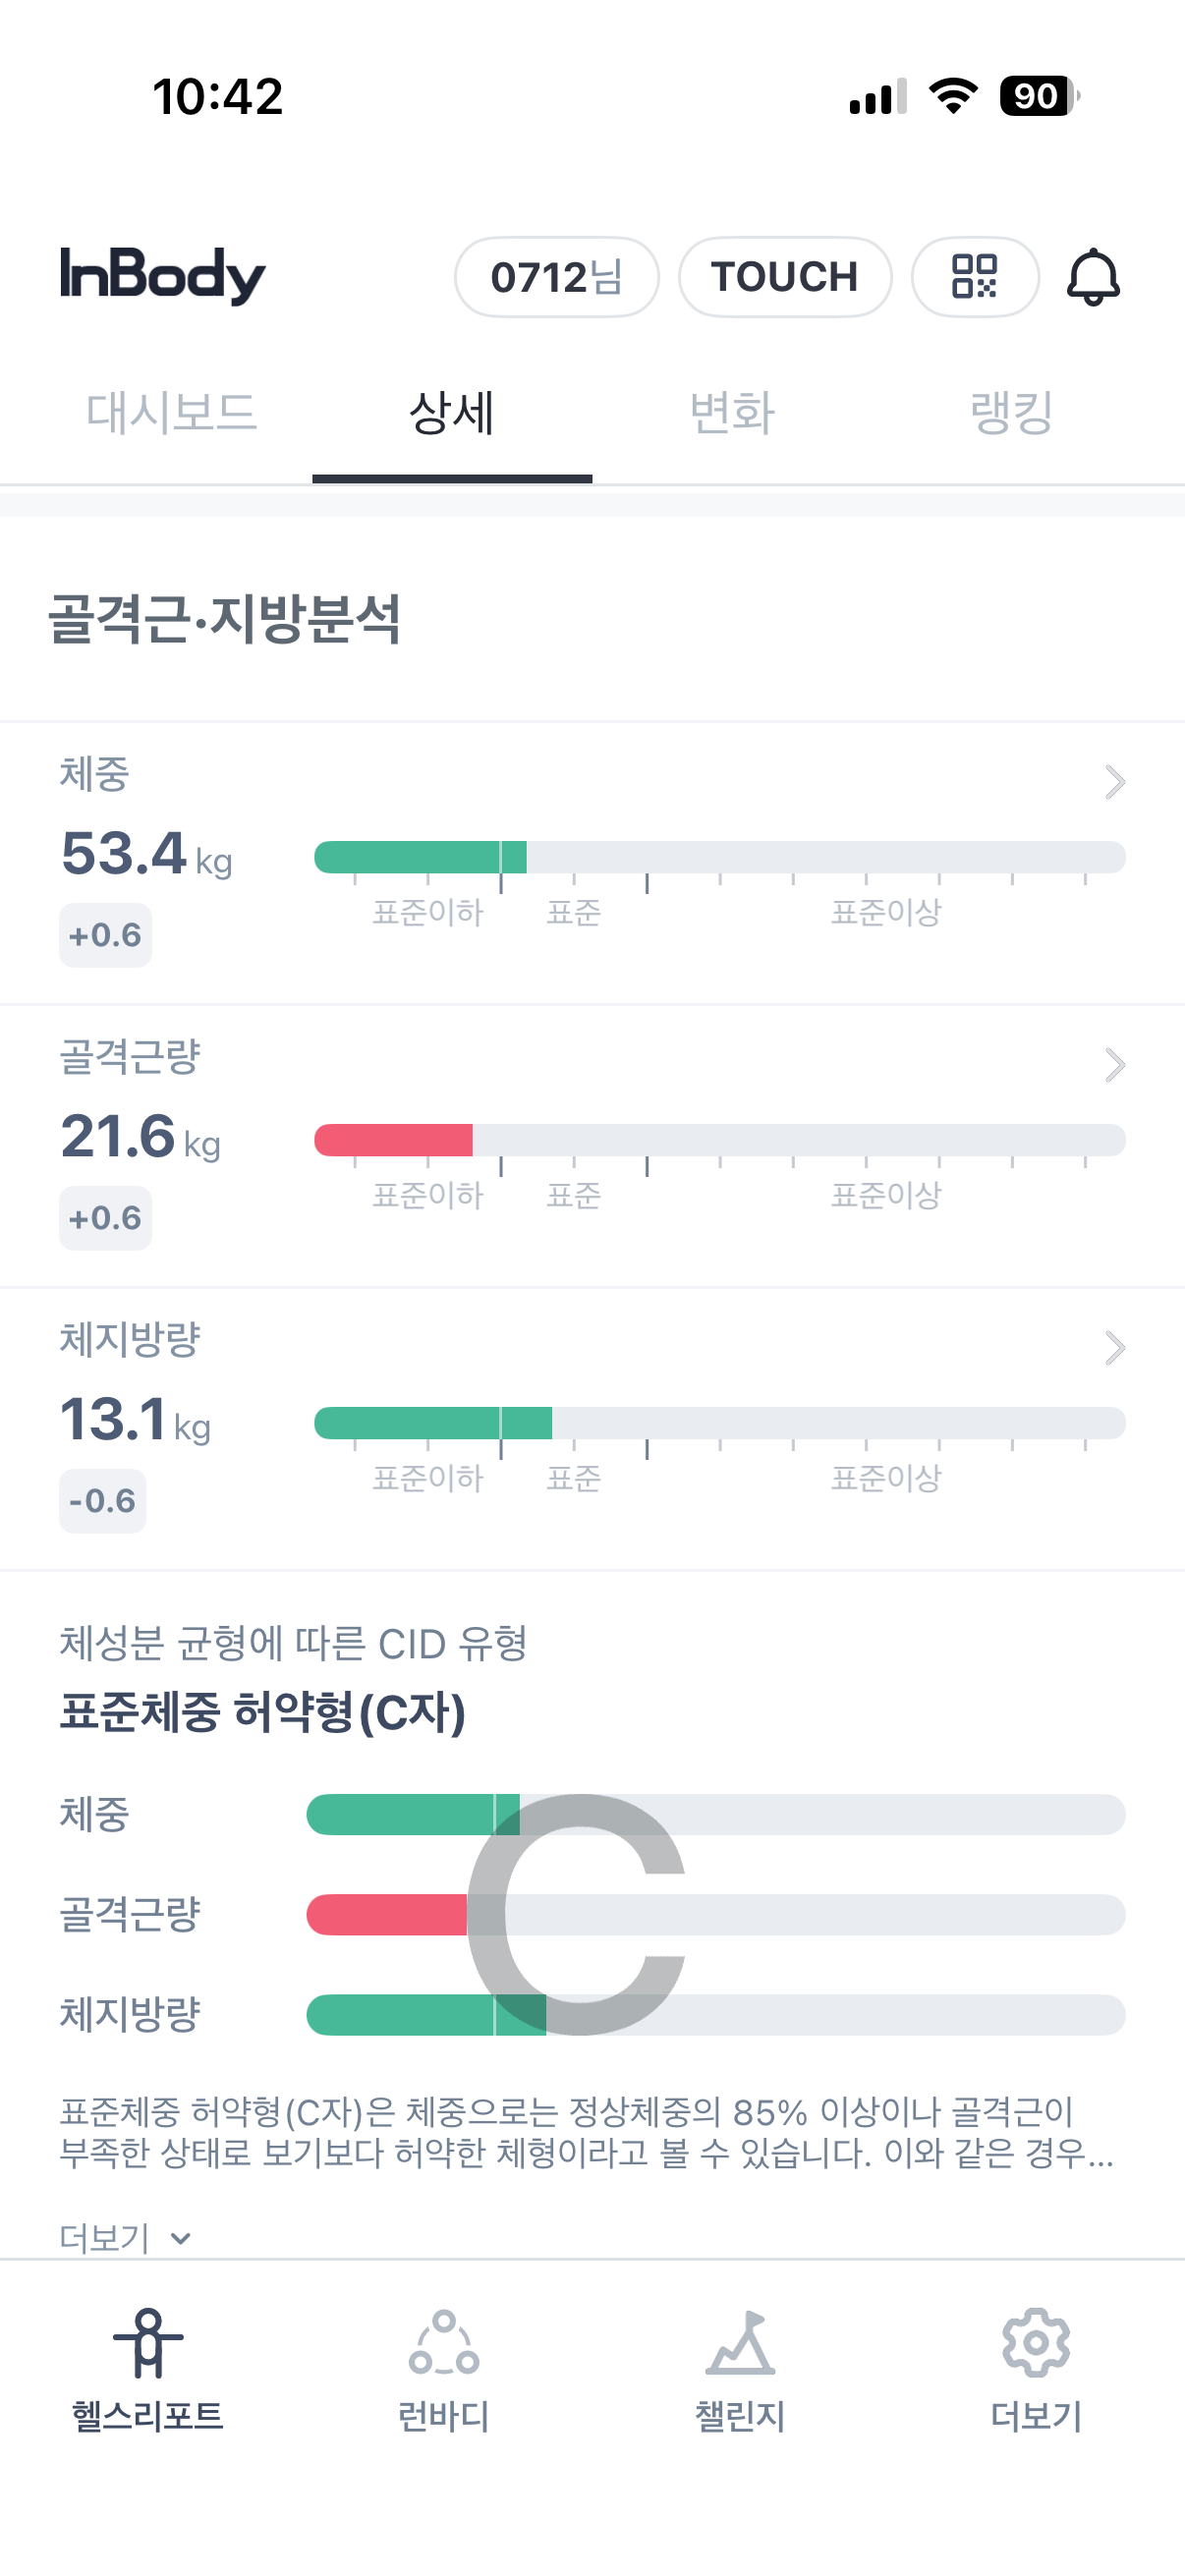This screenshot has width=1185, height=2576.
Task: Tap the Wi-Fi status icon
Action: pyautogui.click(x=953, y=96)
